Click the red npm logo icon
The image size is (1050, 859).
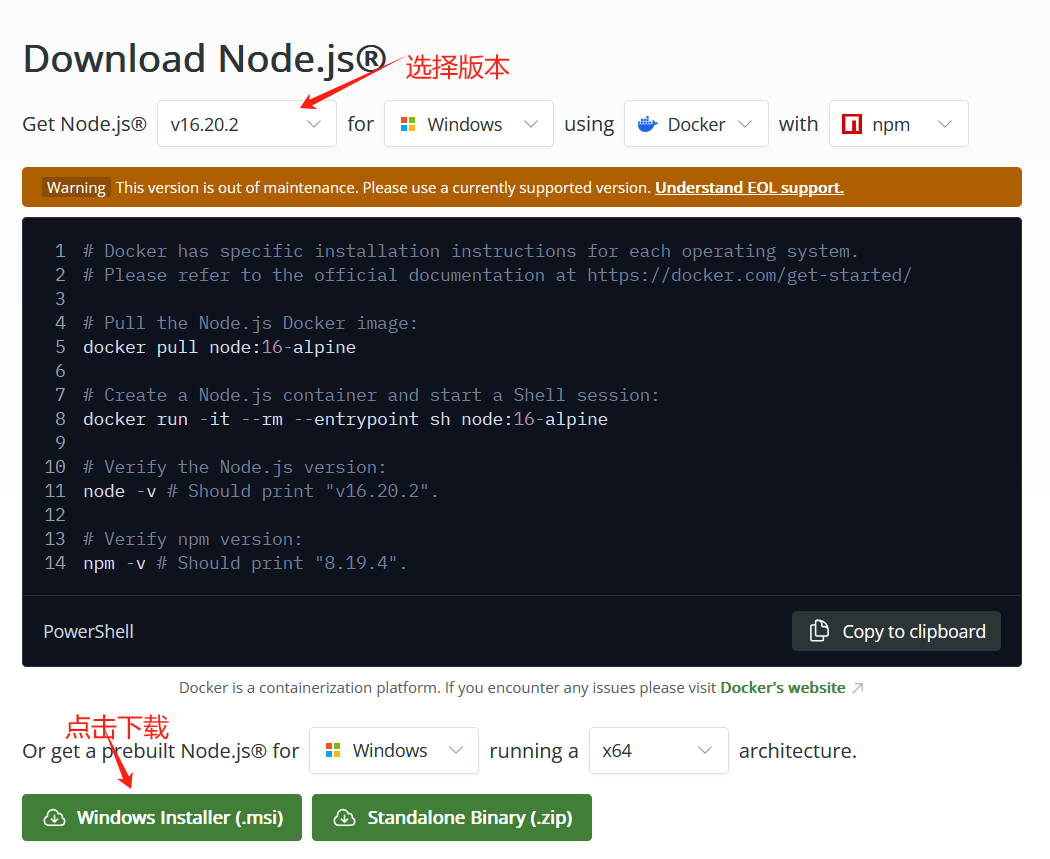(852, 124)
